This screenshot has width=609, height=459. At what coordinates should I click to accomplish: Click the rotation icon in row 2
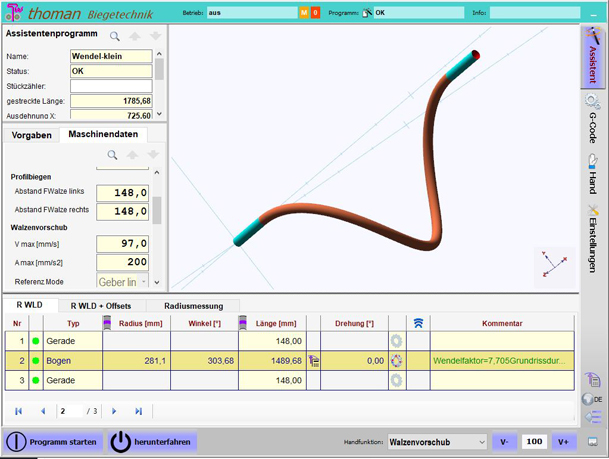tap(397, 360)
